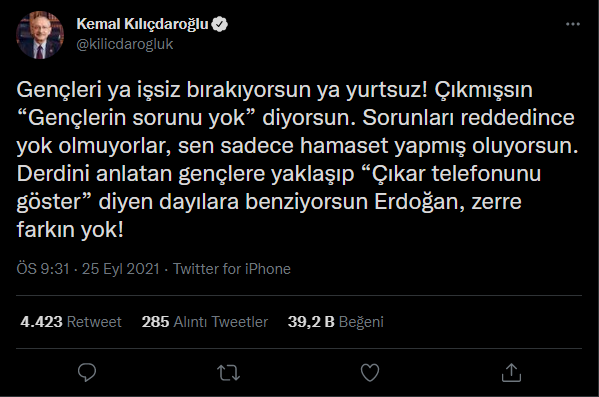Image resolution: width=599 pixels, height=397 pixels.
Task: Open the share tweet icon
Action: 511,372
